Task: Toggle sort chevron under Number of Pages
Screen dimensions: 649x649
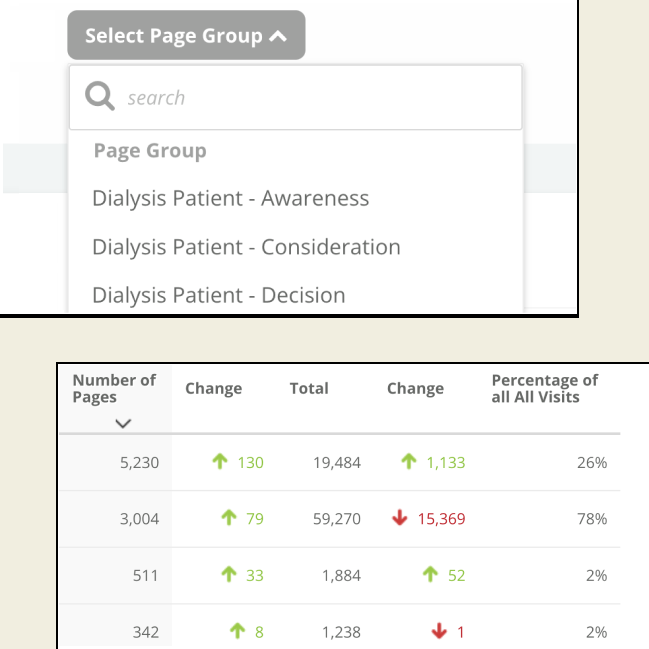Action: pyautogui.click(x=123, y=423)
